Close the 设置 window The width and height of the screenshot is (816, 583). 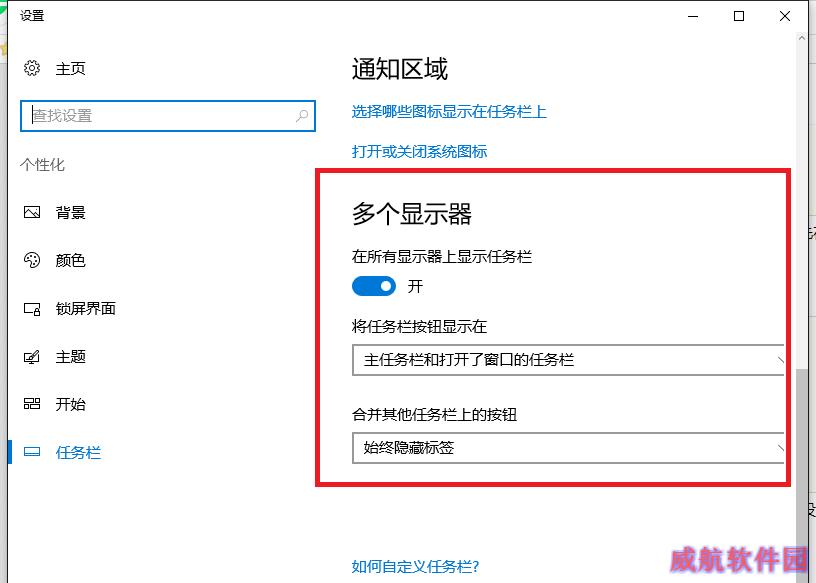785,16
